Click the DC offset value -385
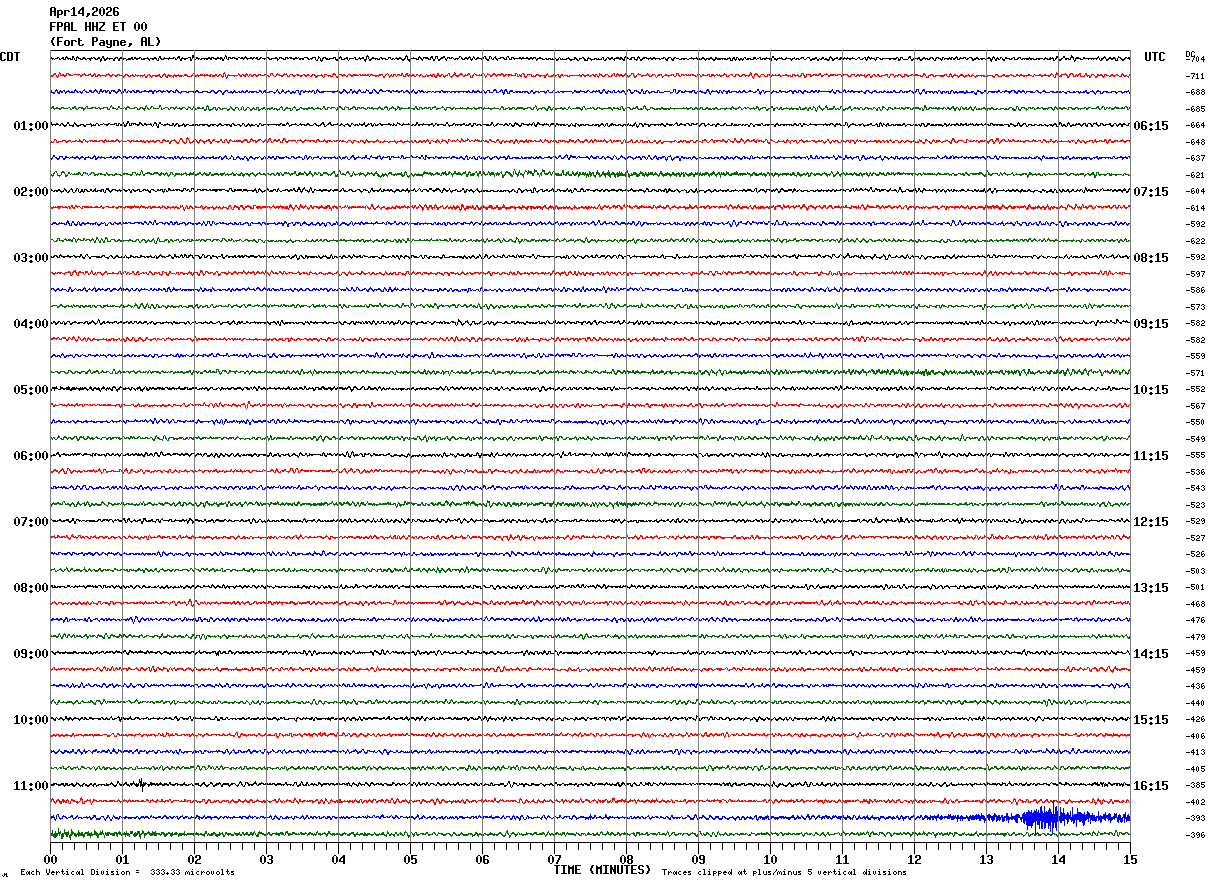 (x=1195, y=786)
